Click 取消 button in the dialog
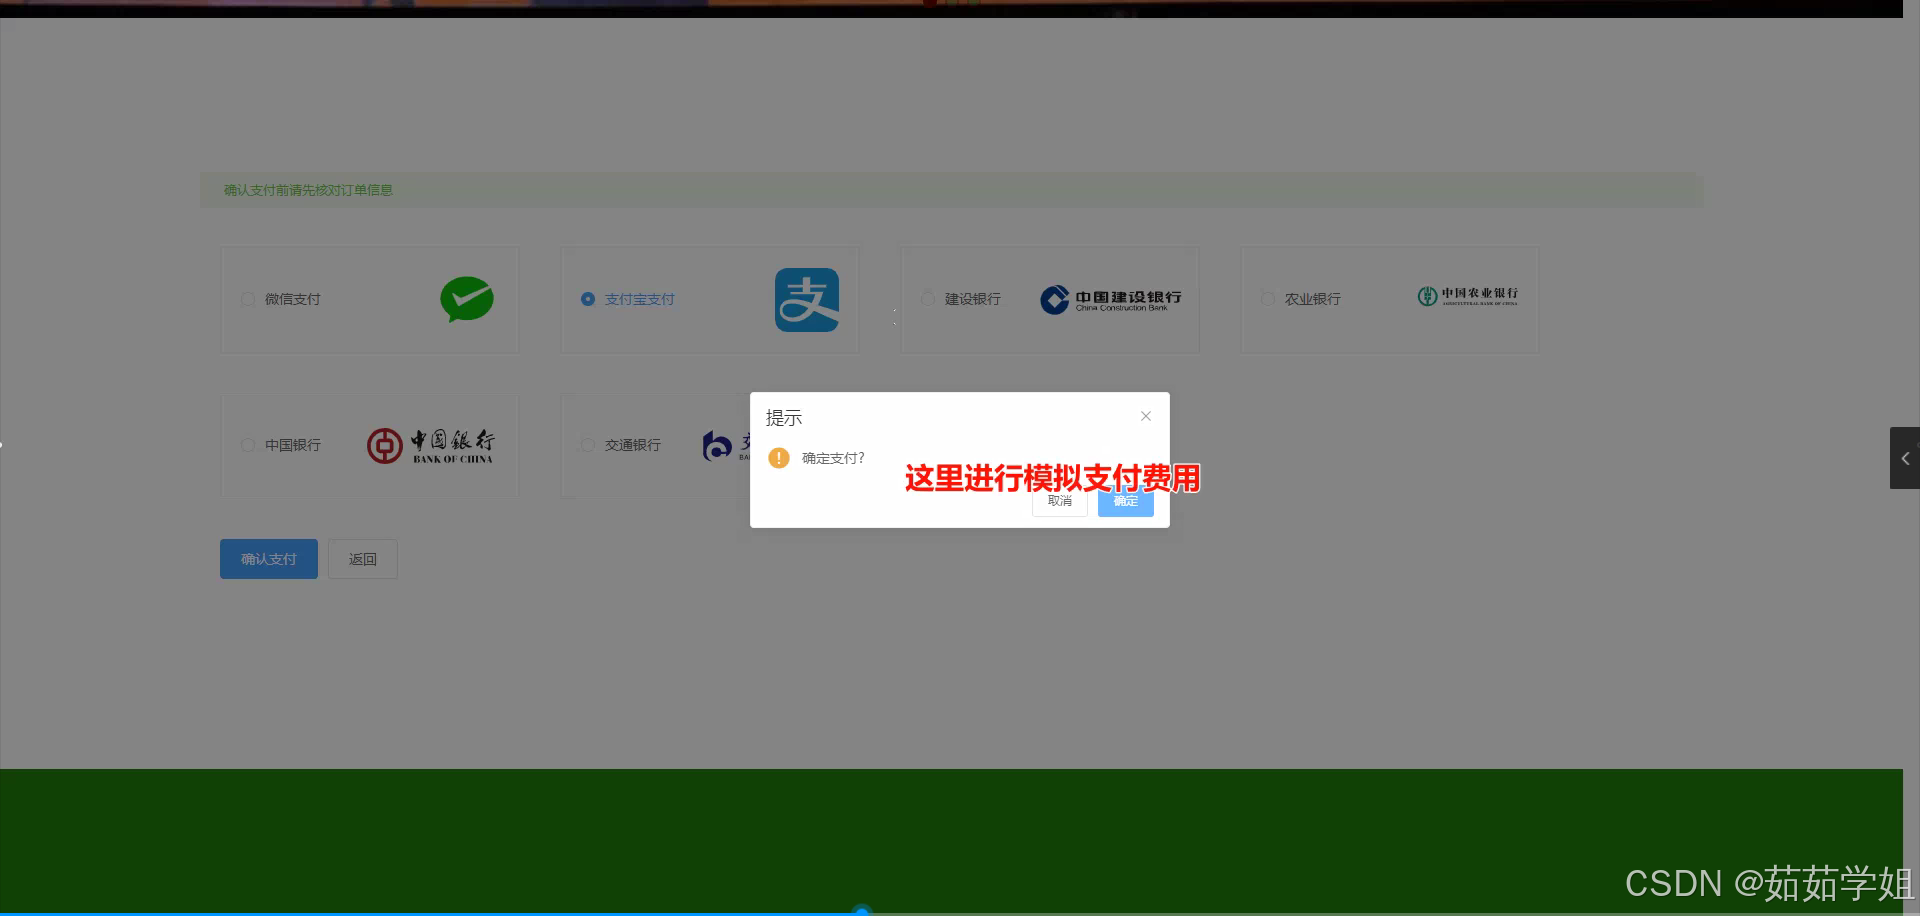Screen dimensions: 1920x916 tap(1060, 501)
